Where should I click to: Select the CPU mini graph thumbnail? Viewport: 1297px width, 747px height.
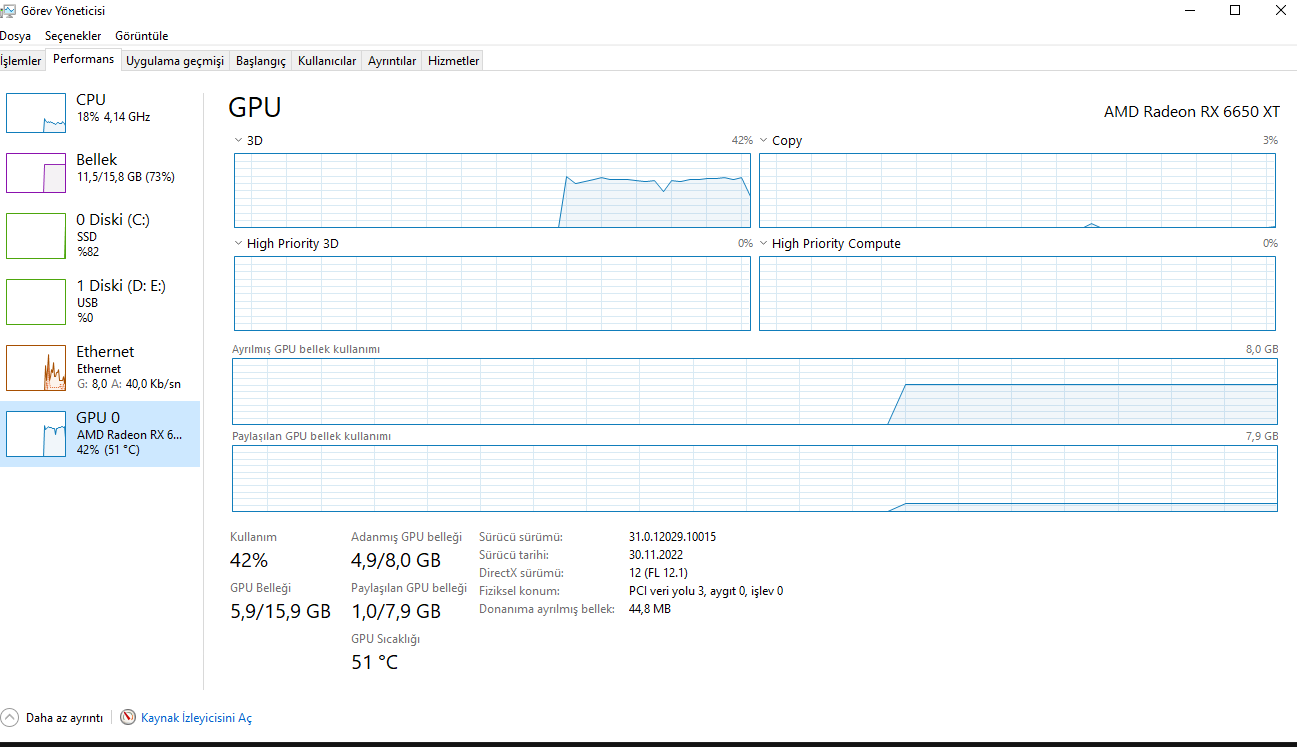click(36, 112)
